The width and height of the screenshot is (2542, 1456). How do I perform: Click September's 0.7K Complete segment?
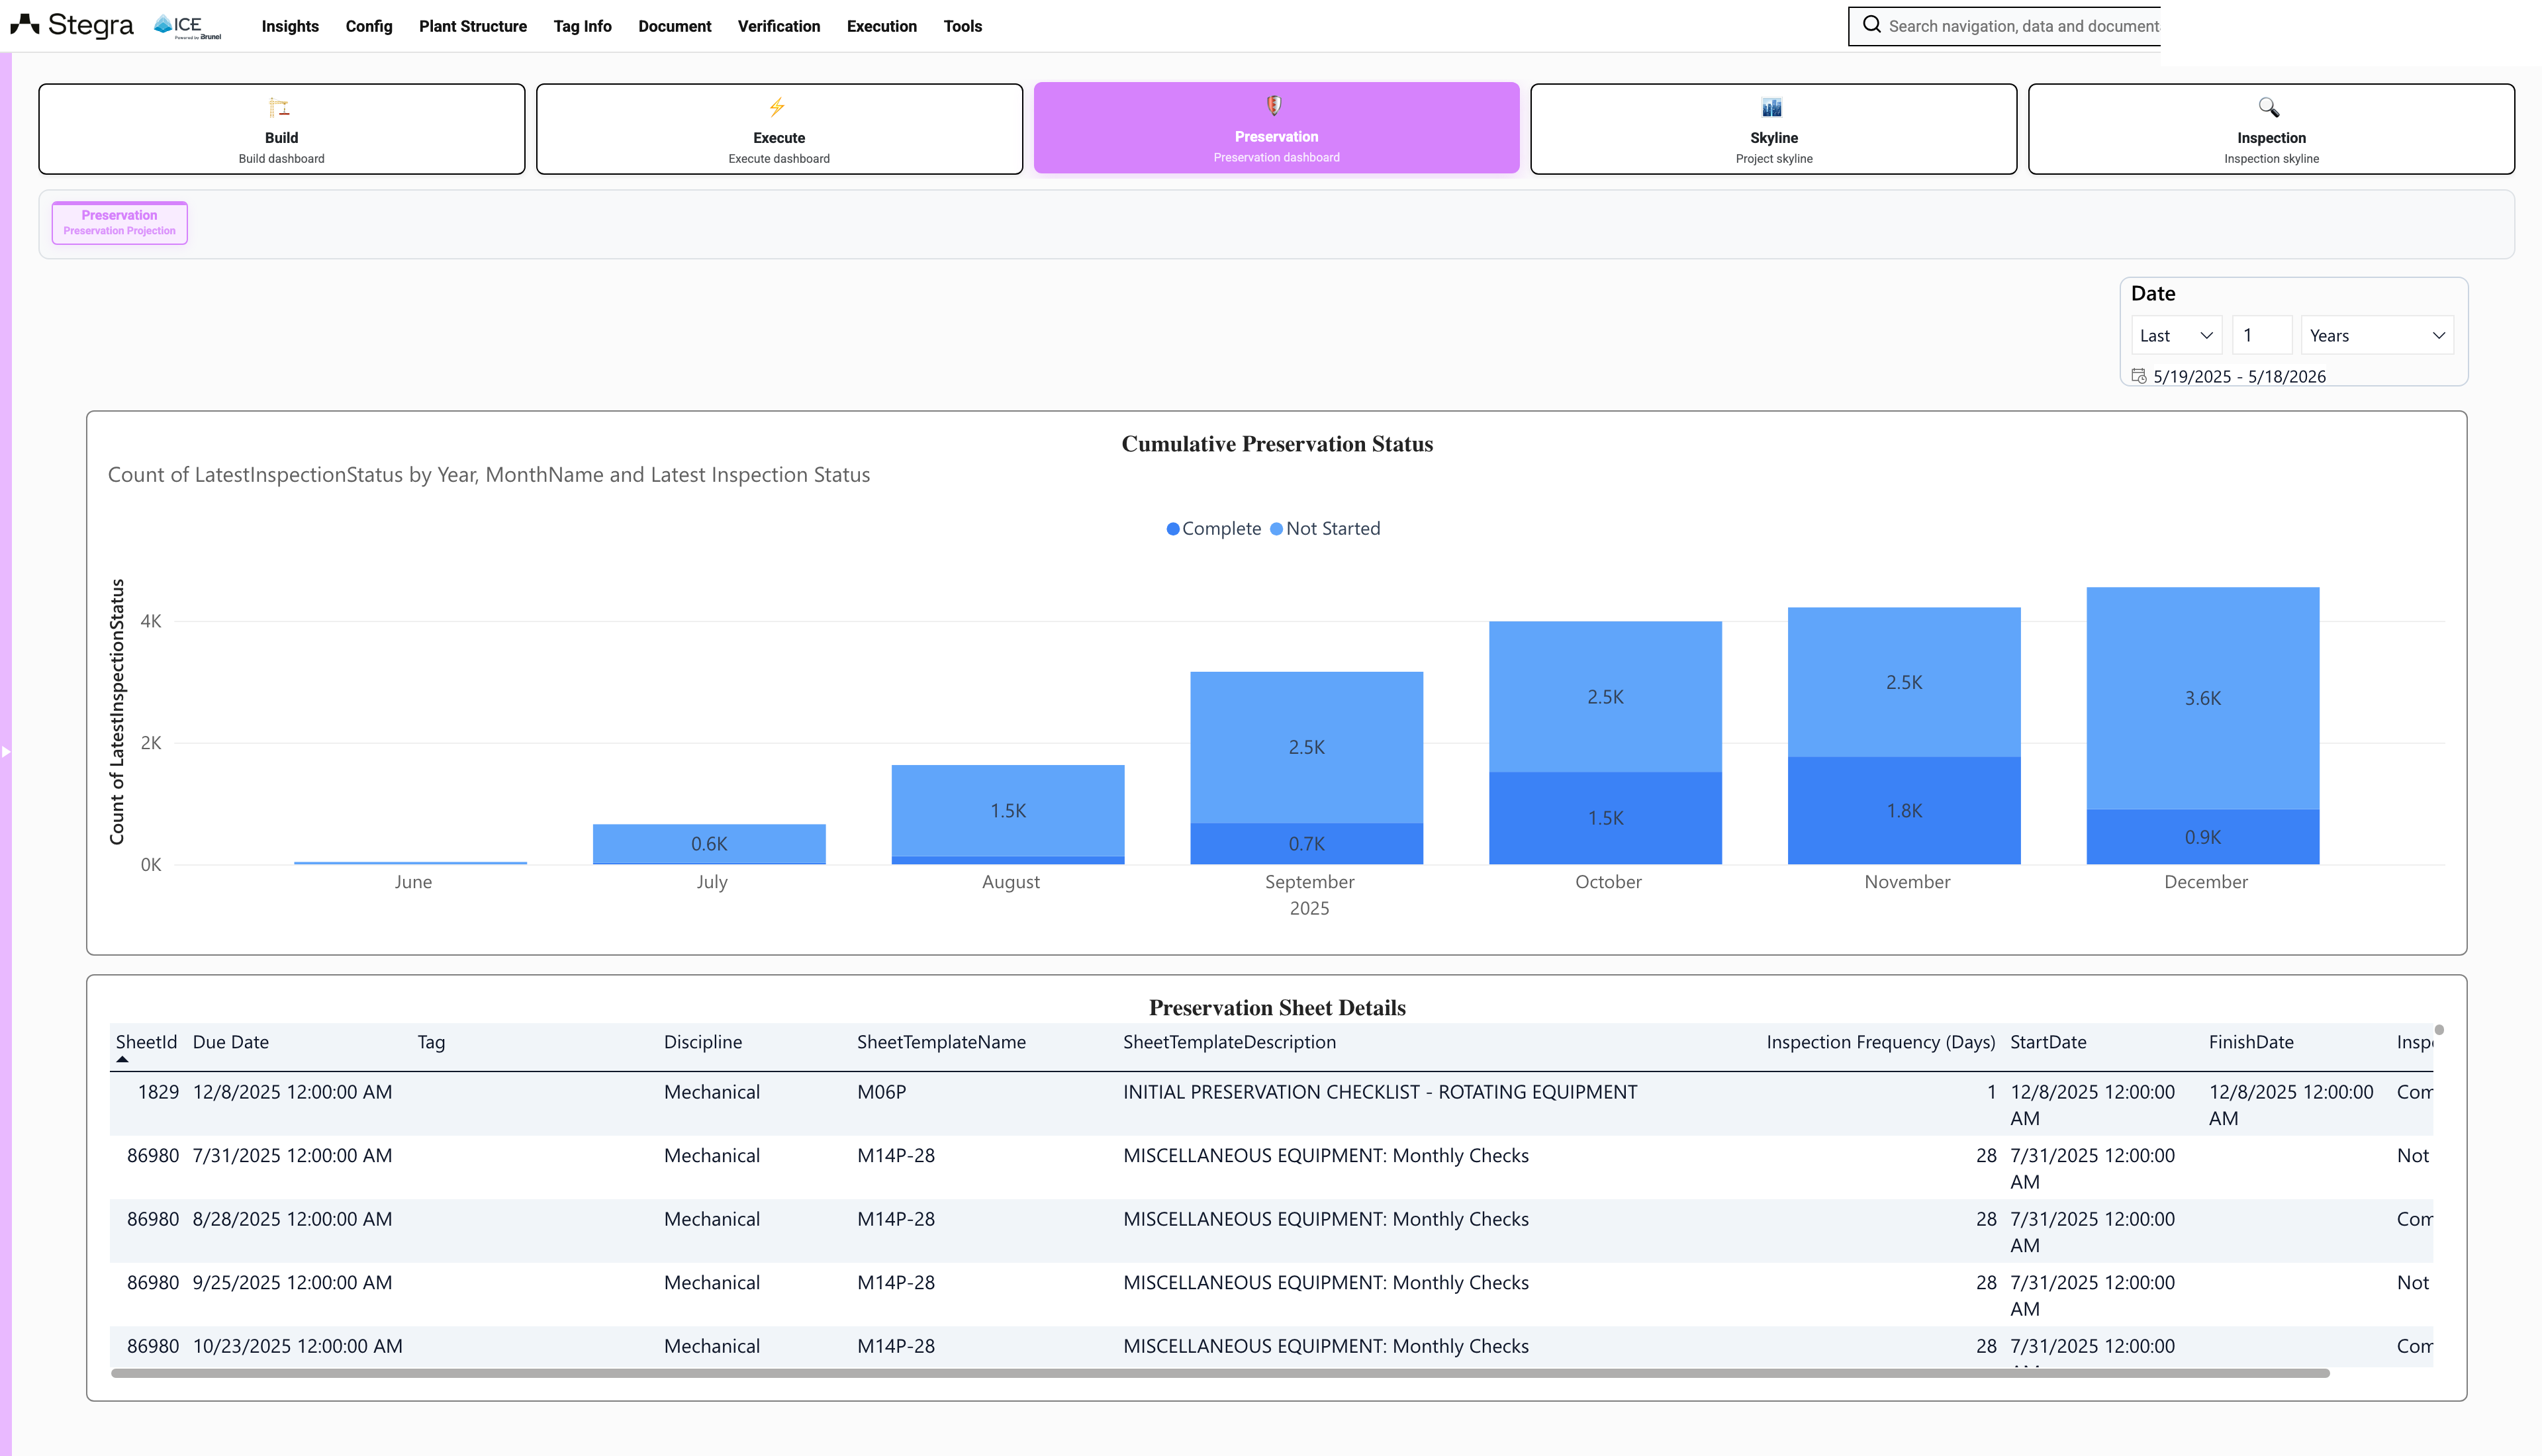point(1307,843)
